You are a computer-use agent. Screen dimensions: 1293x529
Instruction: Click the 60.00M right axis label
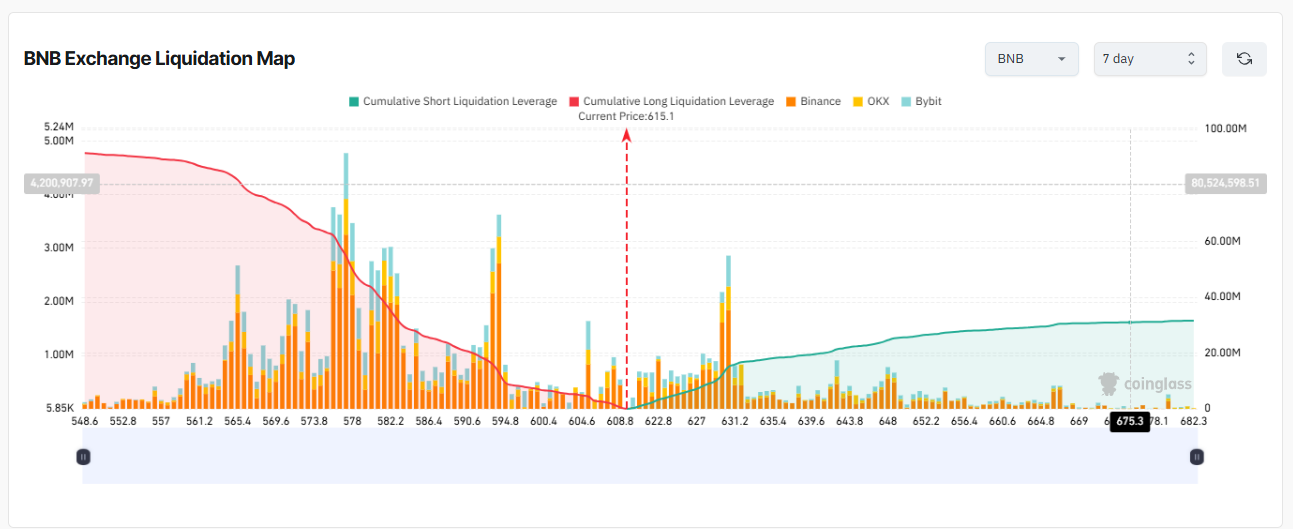pos(1221,241)
